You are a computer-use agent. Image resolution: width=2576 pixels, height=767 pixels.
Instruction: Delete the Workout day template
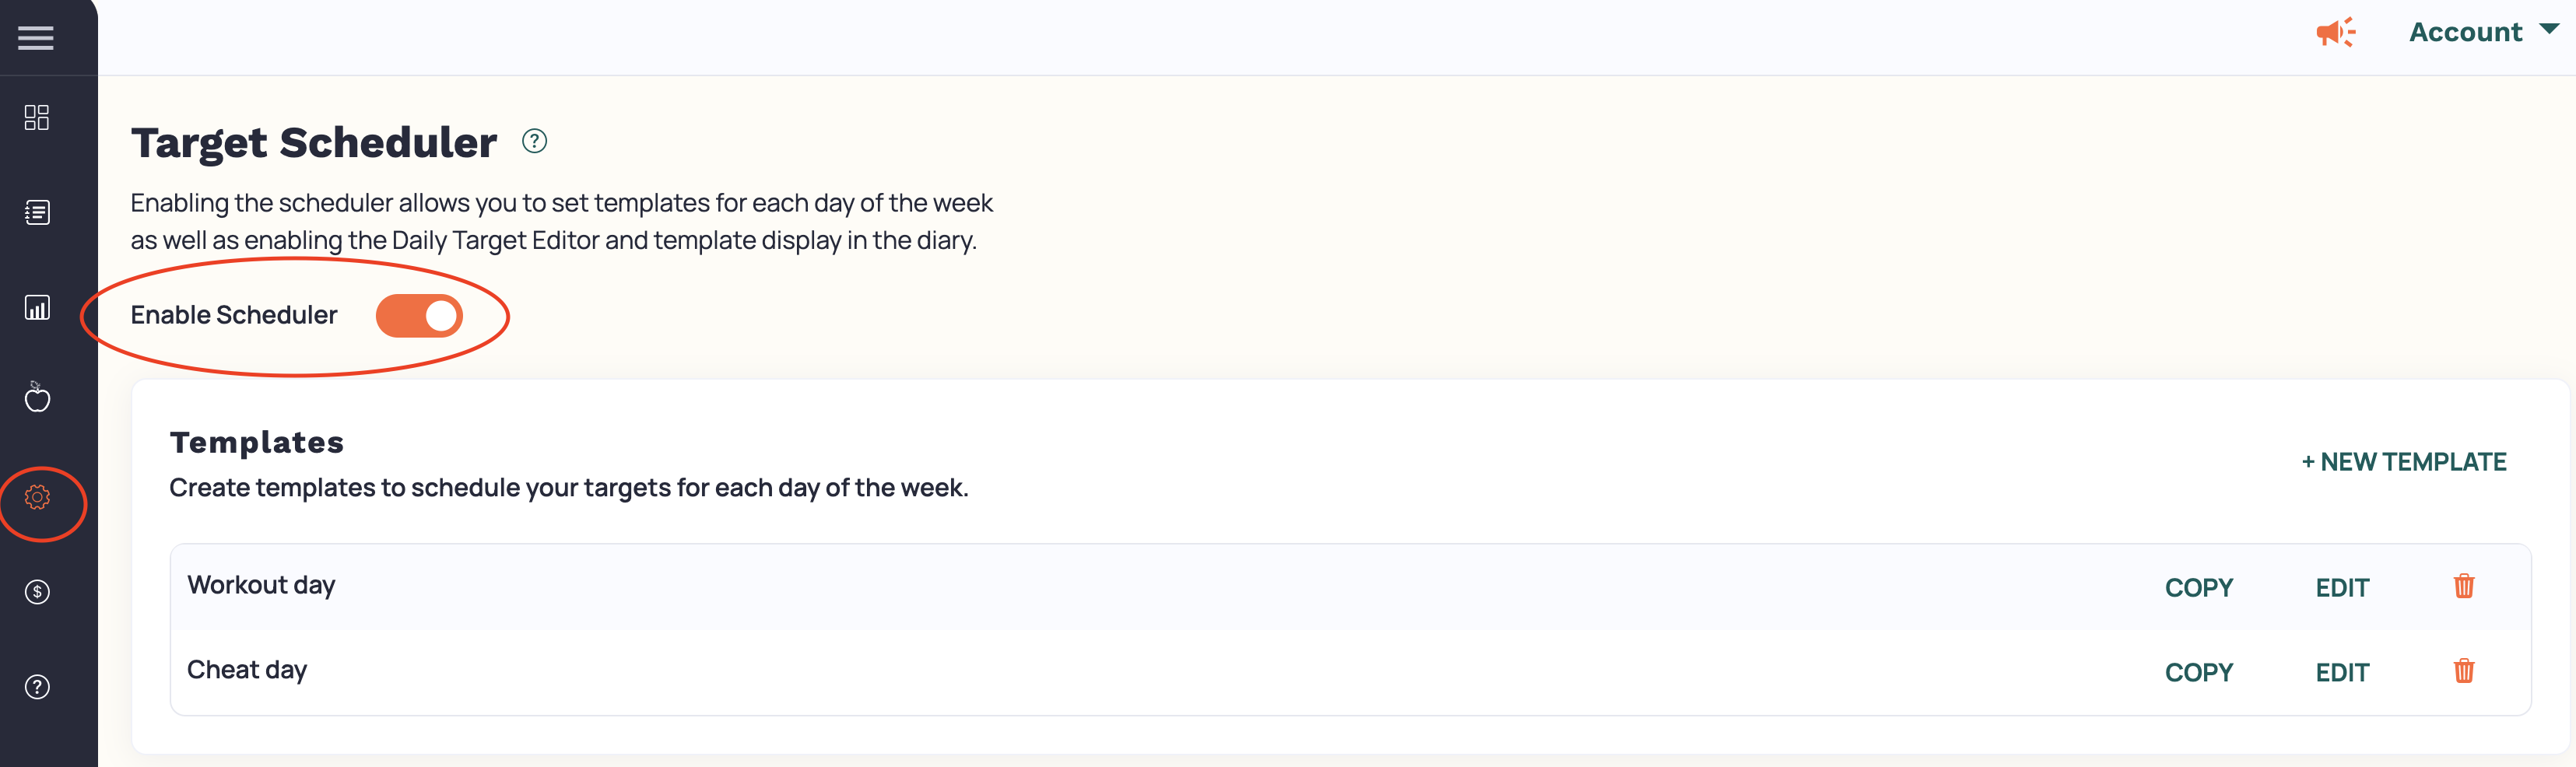point(2463,586)
